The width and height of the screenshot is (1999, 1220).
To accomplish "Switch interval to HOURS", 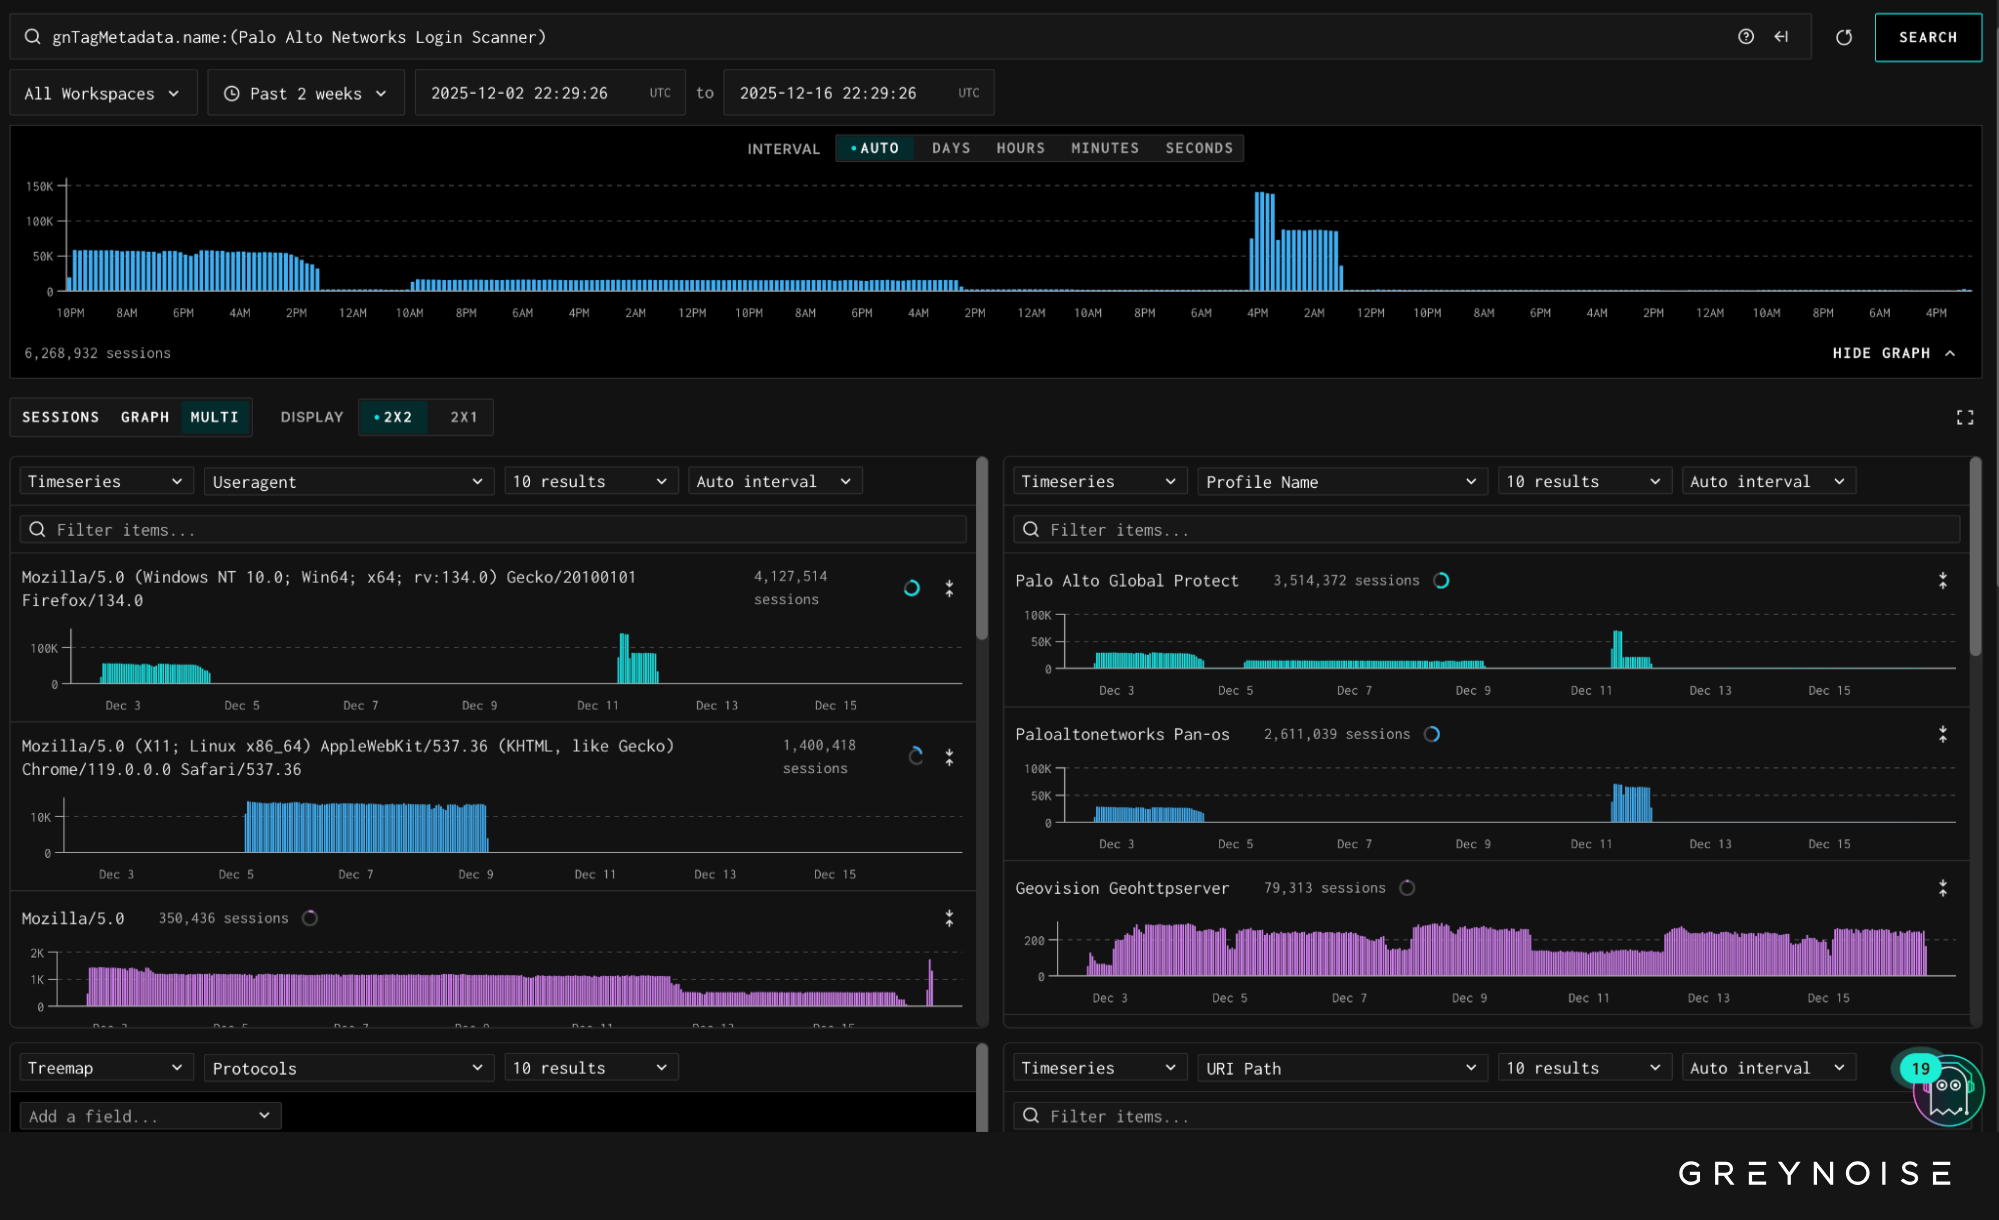I will click(1020, 148).
